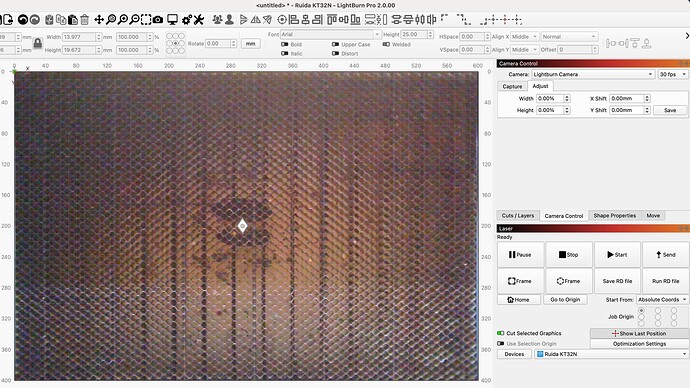Click the camera capture icon
The width and height of the screenshot is (690, 388).
click(x=158, y=20)
